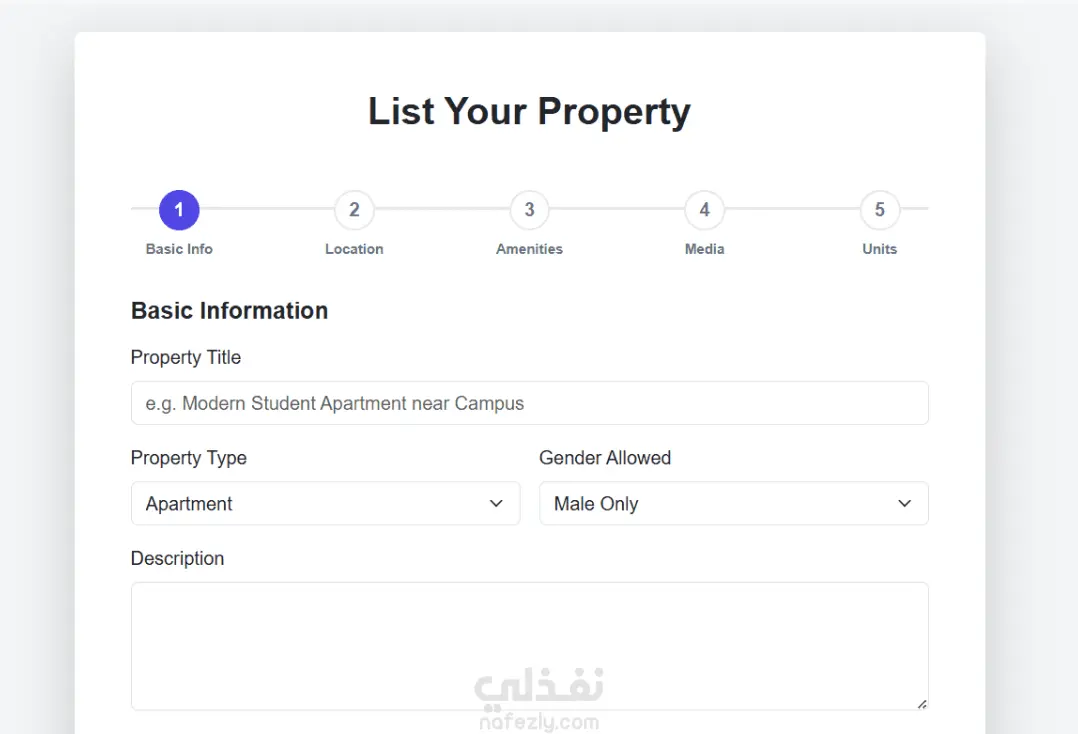1078x734 pixels.
Task: Grab the Description textarea resize handle
Action: (922, 704)
